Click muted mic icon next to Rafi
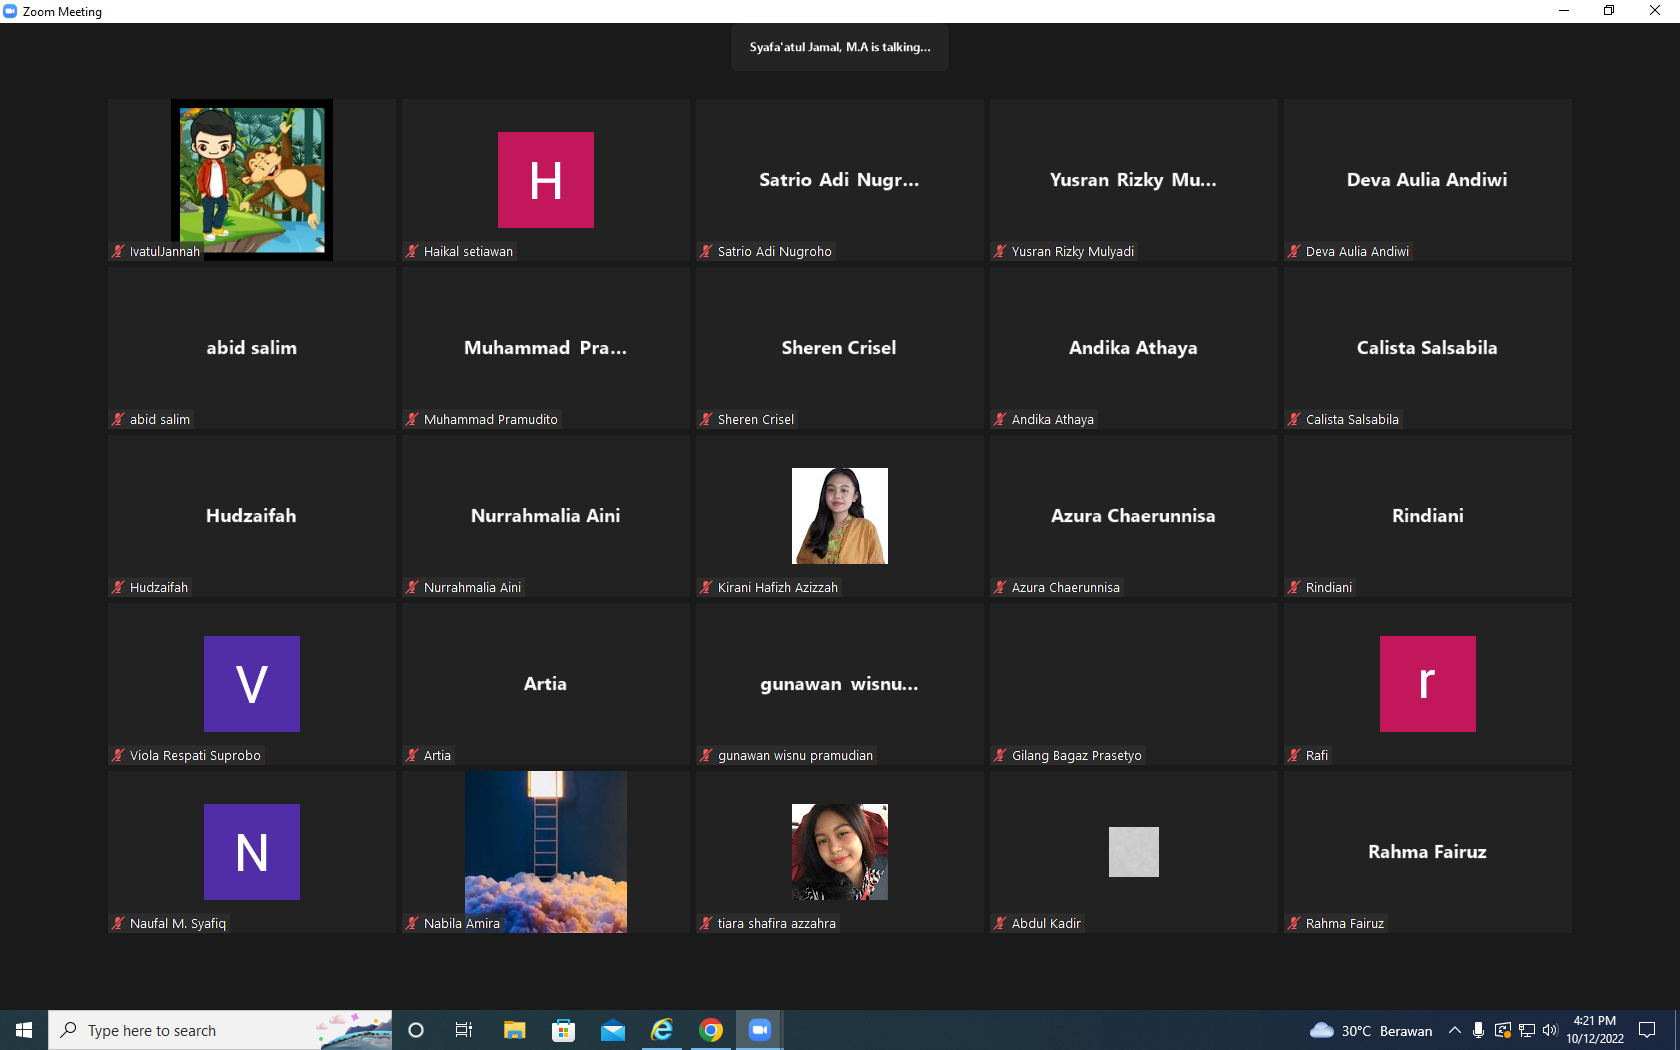Image resolution: width=1680 pixels, height=1050 pixels. (1294, 755)
